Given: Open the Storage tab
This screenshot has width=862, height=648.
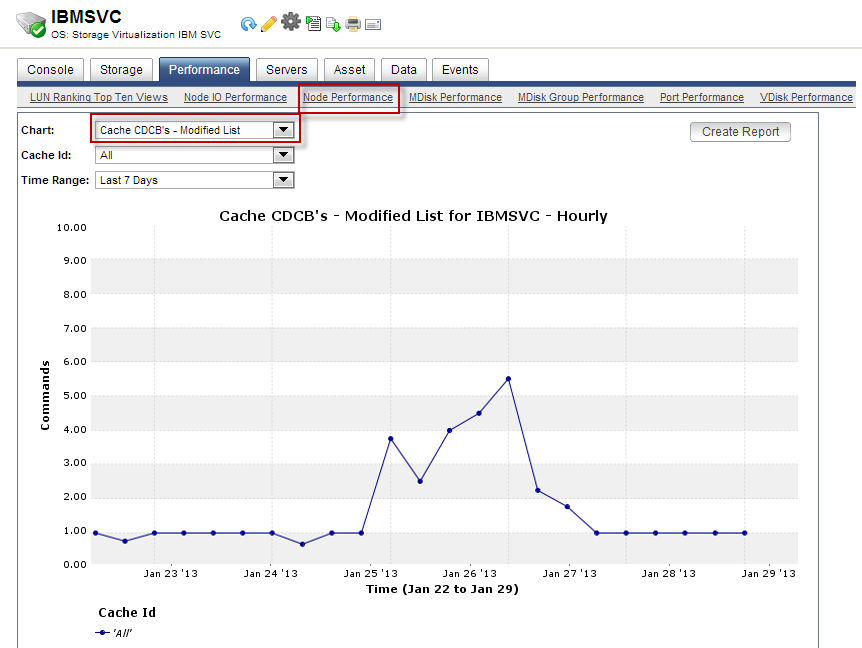Looking at the screenshot, I should [x=121, y=70].
